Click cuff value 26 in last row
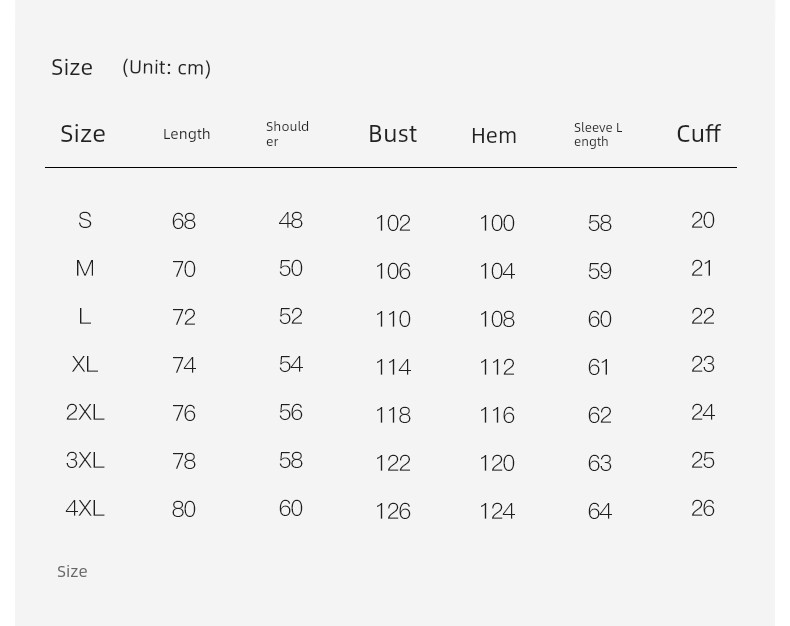Viewport: 790px width, 626px height. point(703,509)
